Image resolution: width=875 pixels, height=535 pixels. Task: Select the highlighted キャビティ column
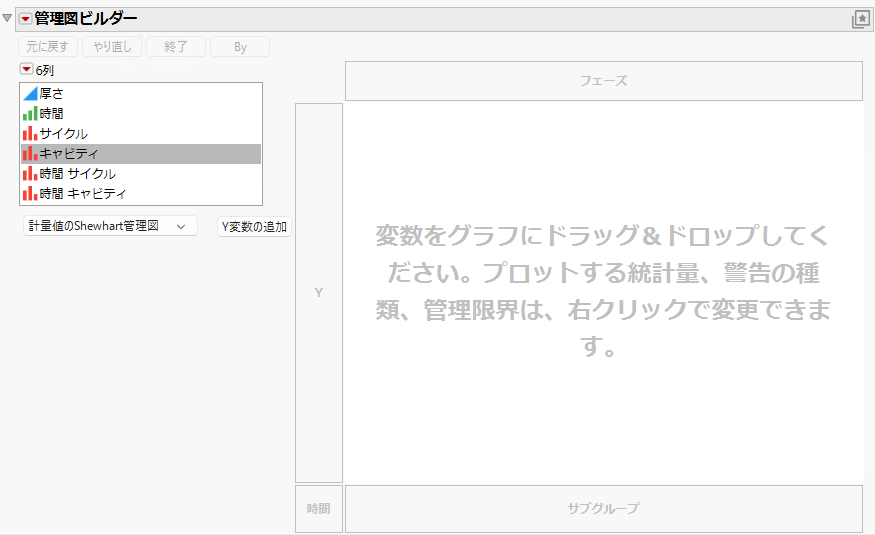[x=141, y=154]
